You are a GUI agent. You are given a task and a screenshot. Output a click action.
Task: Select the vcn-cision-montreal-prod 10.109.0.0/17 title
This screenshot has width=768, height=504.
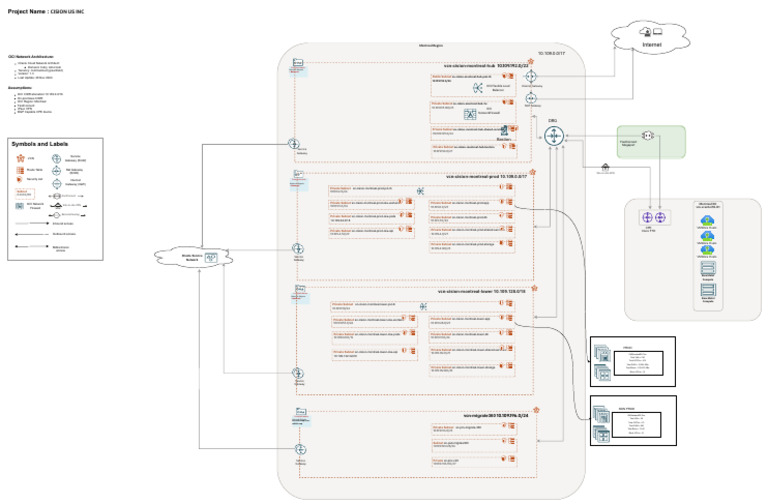tap(486, 176)
